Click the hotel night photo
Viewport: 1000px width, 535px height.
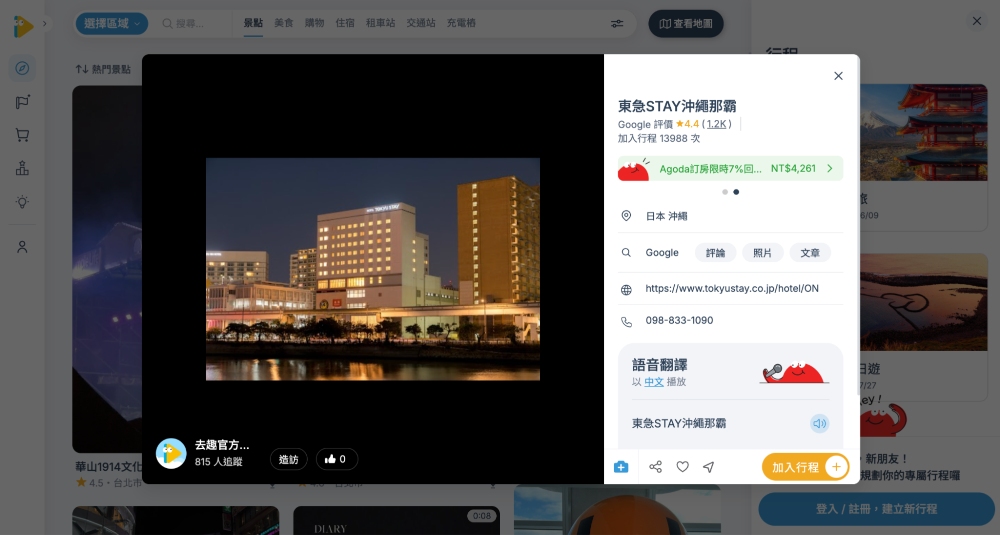[x=372, y=269]
